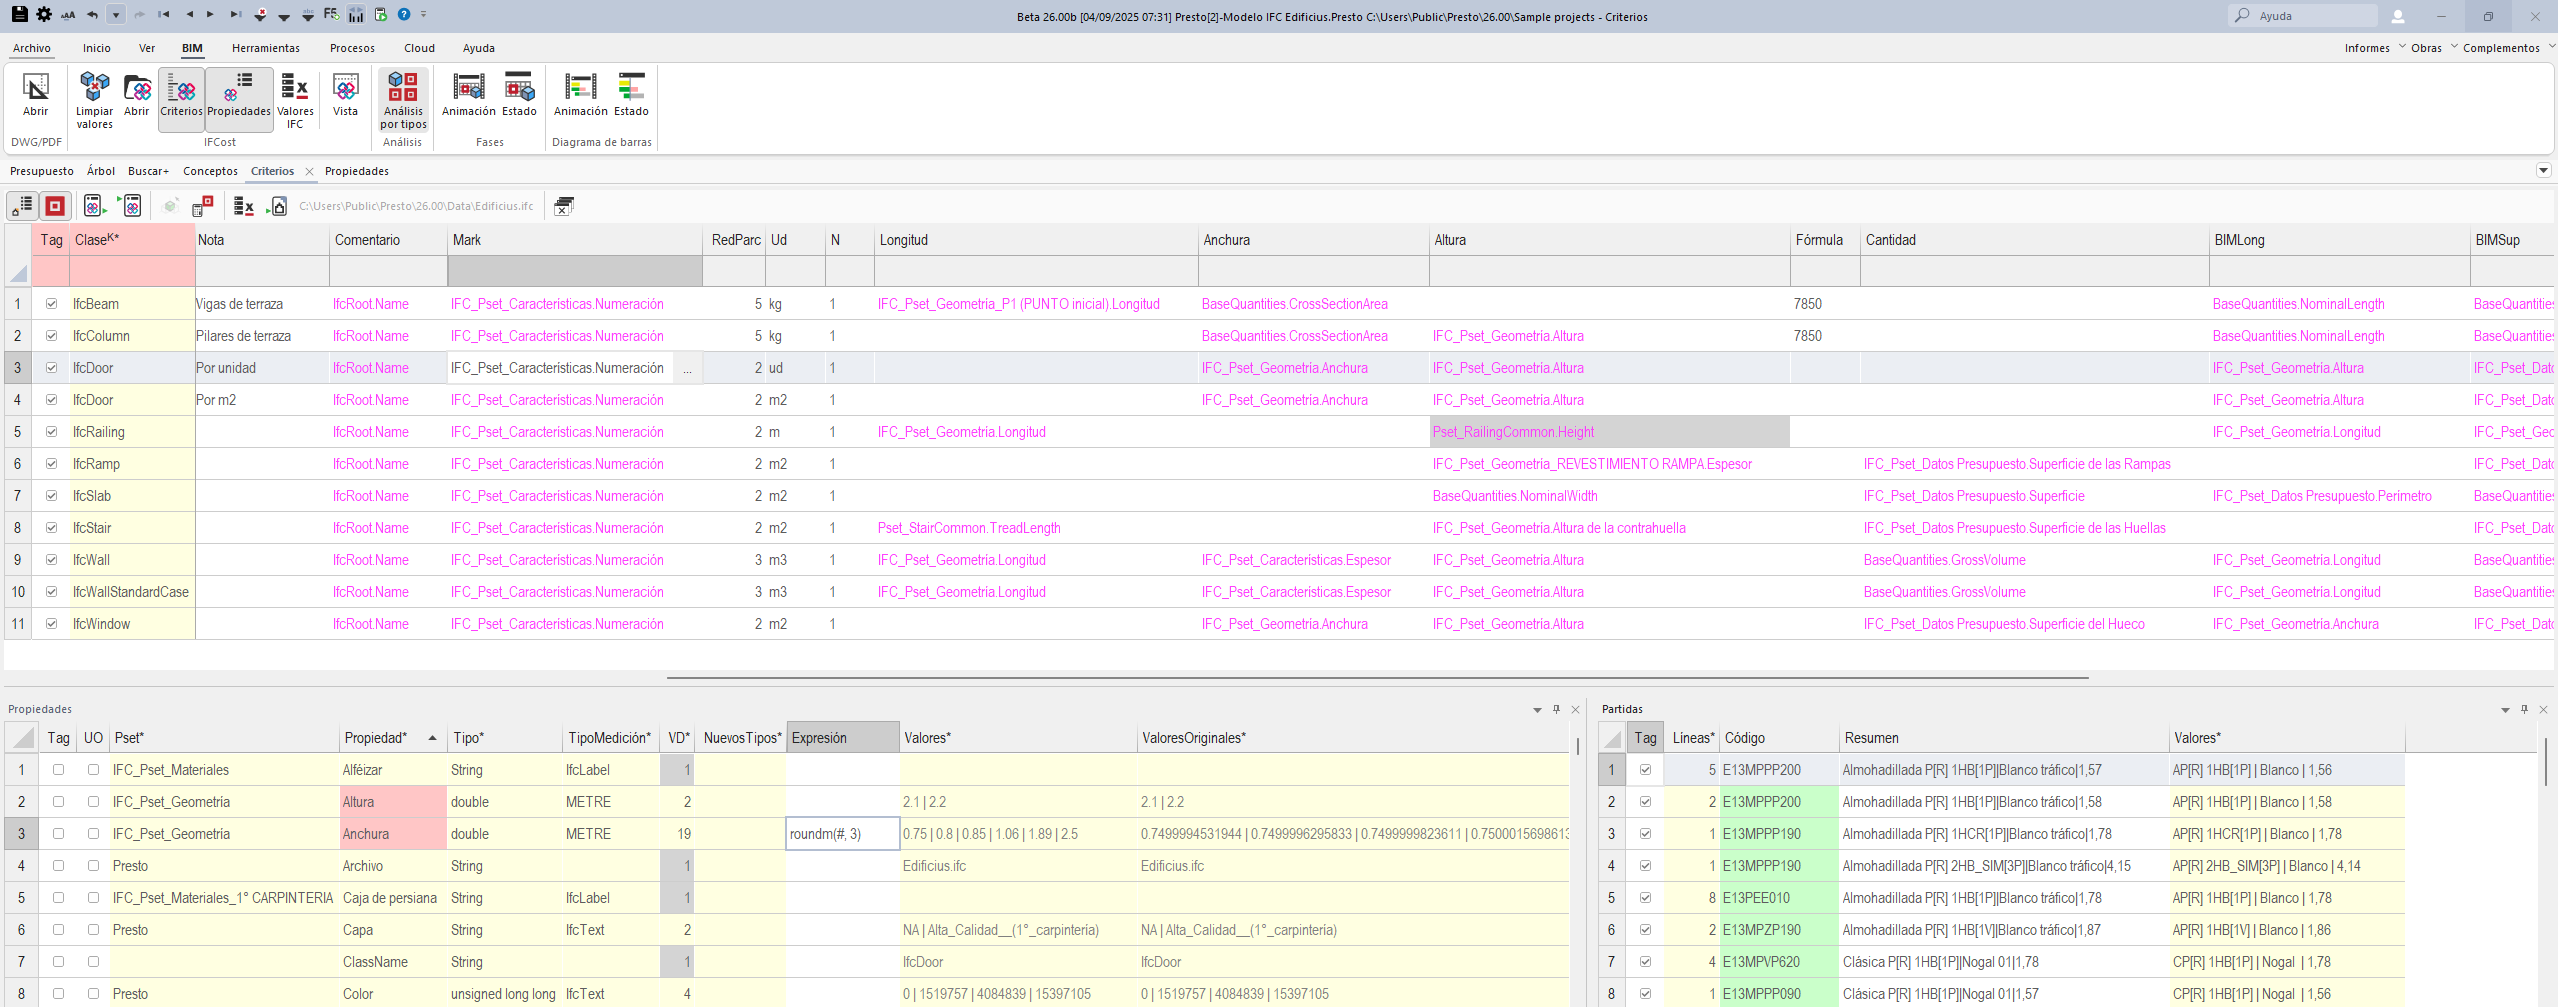The width and height of the screenshot is (2558, 1007).
Task: Switch to the Herramientas ribbon tab
Action: tap(265, 48)
